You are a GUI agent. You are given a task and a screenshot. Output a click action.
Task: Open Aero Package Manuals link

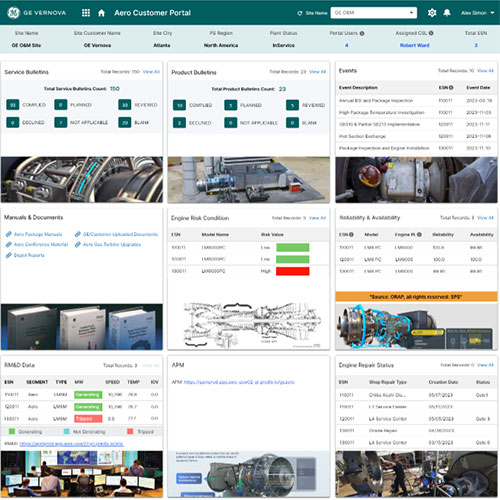38,234
